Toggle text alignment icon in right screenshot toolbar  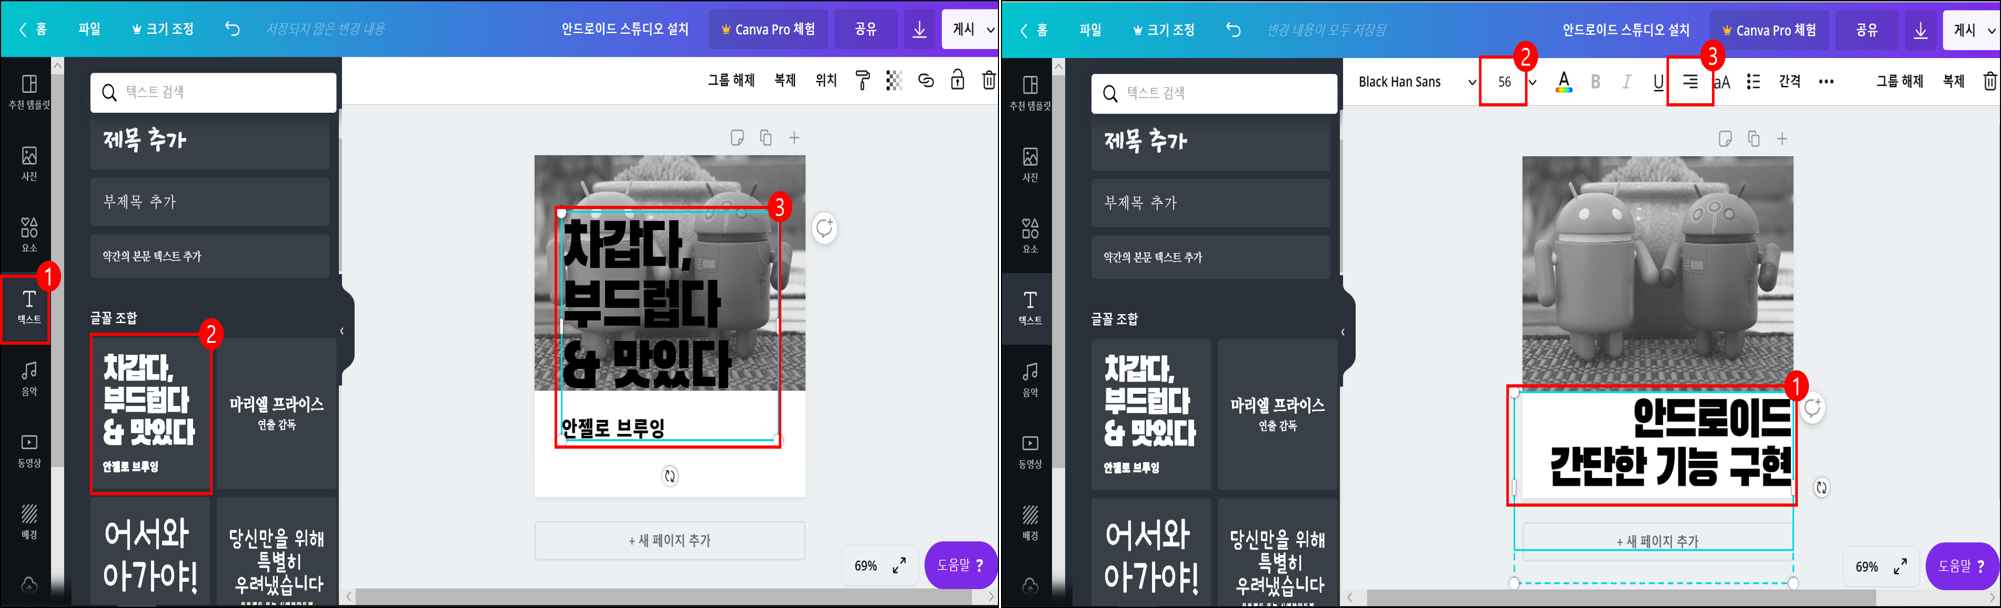(x=1690, y=82)
